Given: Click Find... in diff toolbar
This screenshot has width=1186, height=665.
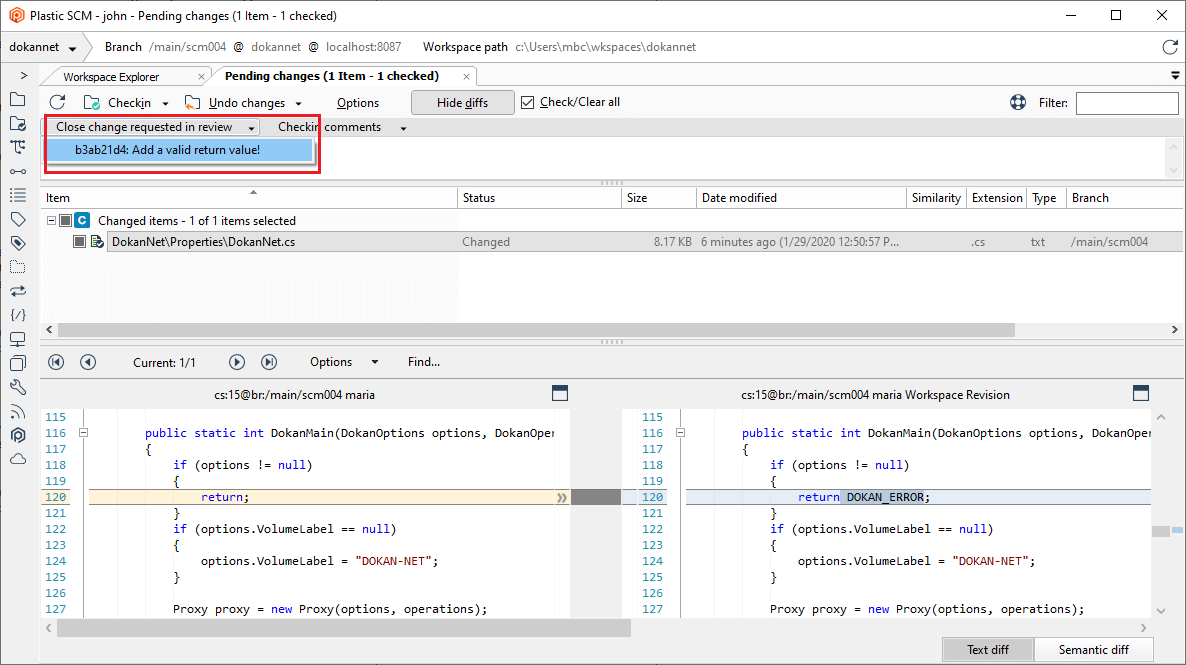Looking at the screenshot, I should [424, 362].
